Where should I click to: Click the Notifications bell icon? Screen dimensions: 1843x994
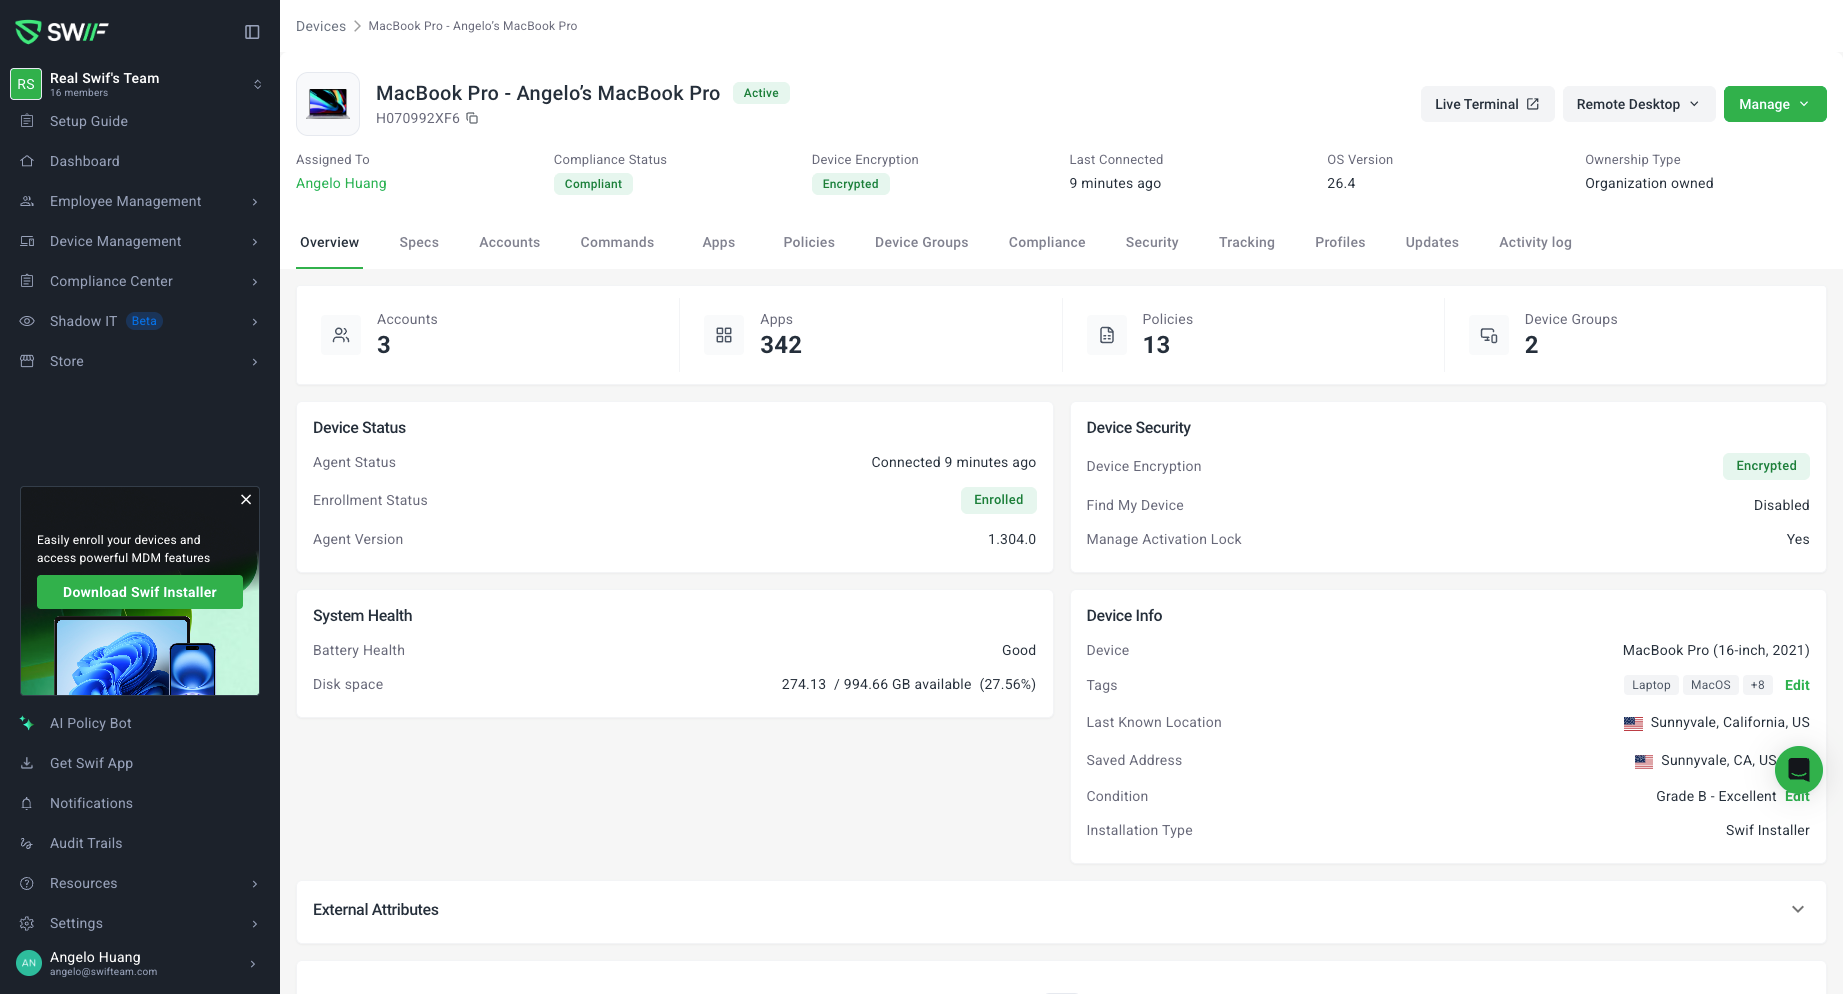point(27,803)
